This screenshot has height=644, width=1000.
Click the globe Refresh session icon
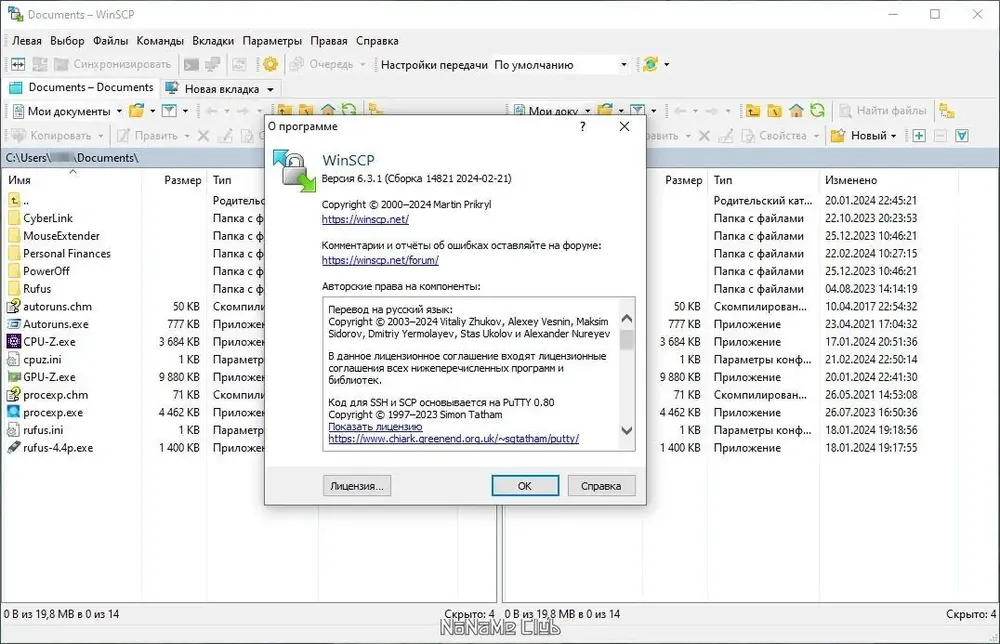tap(651, 64)
